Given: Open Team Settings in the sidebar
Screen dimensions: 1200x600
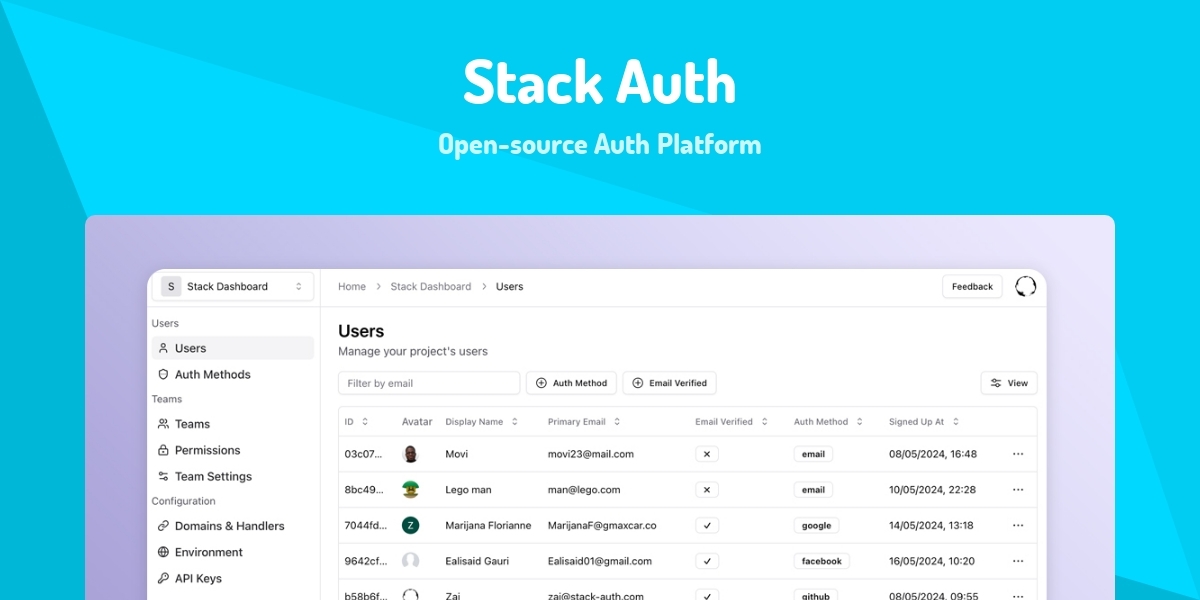Looking at the screenshot, I should (x=232, y=476).
